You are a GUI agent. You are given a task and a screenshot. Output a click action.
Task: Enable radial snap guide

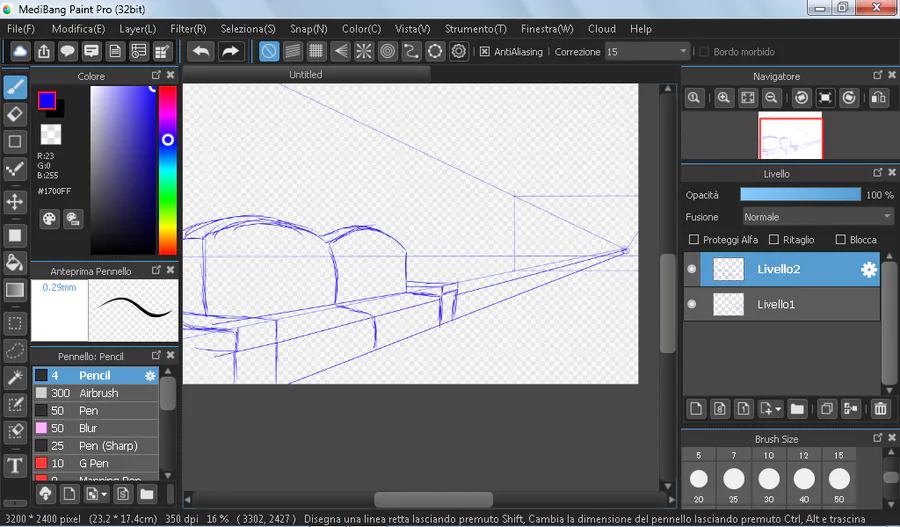(x=364, y=52)
